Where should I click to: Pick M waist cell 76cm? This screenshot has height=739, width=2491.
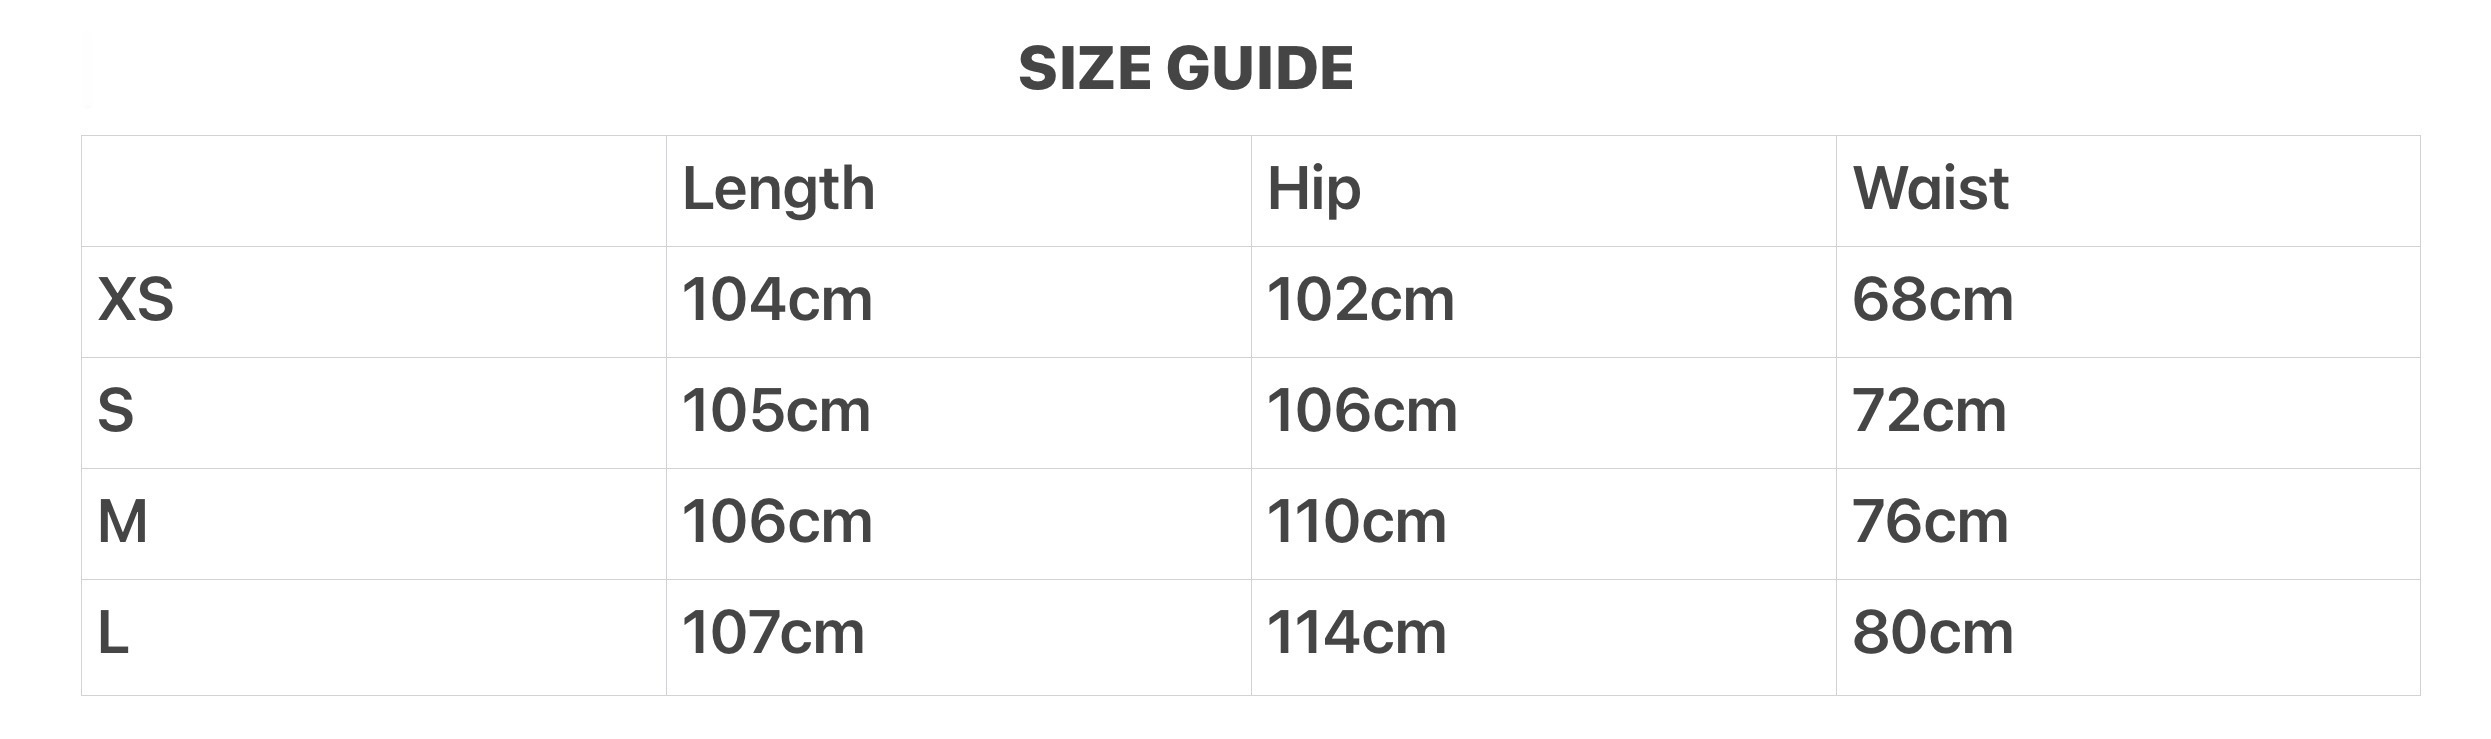coord(1930,522)
